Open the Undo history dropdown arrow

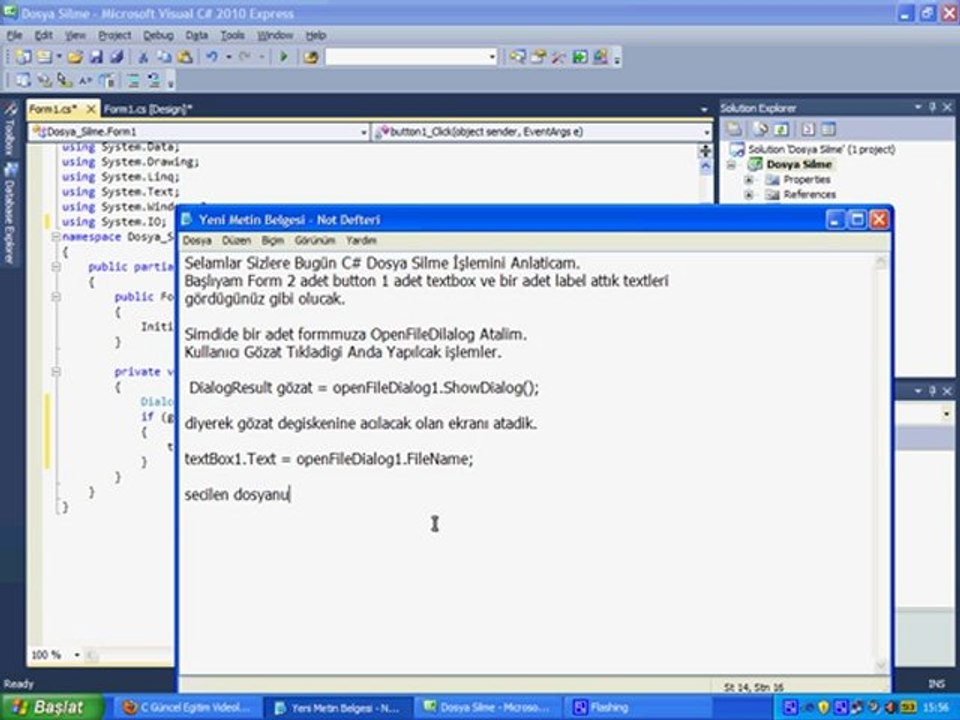pos(228,57)
